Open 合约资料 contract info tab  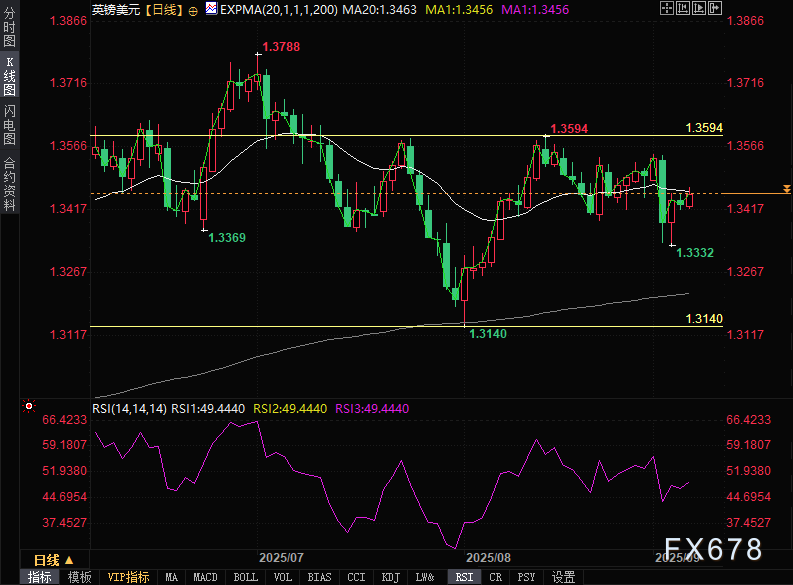[10, 183]
